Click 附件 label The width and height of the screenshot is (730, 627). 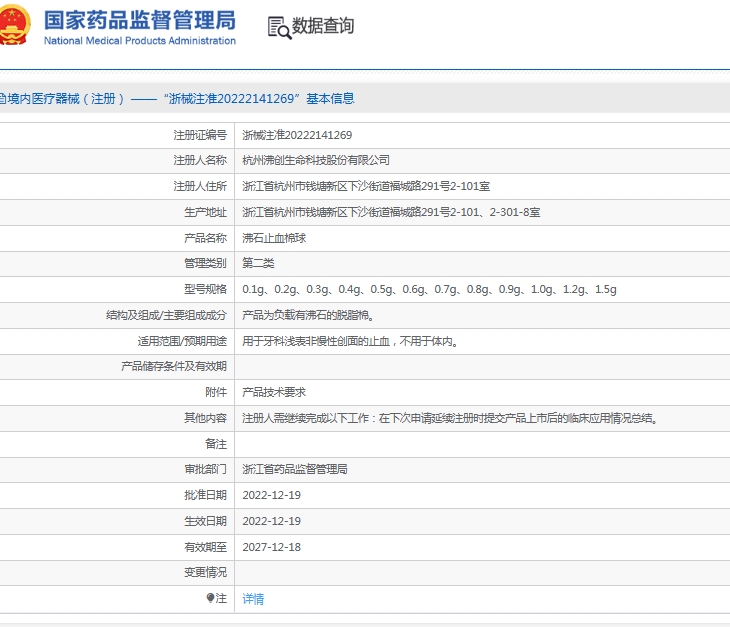tap(216, 392)
